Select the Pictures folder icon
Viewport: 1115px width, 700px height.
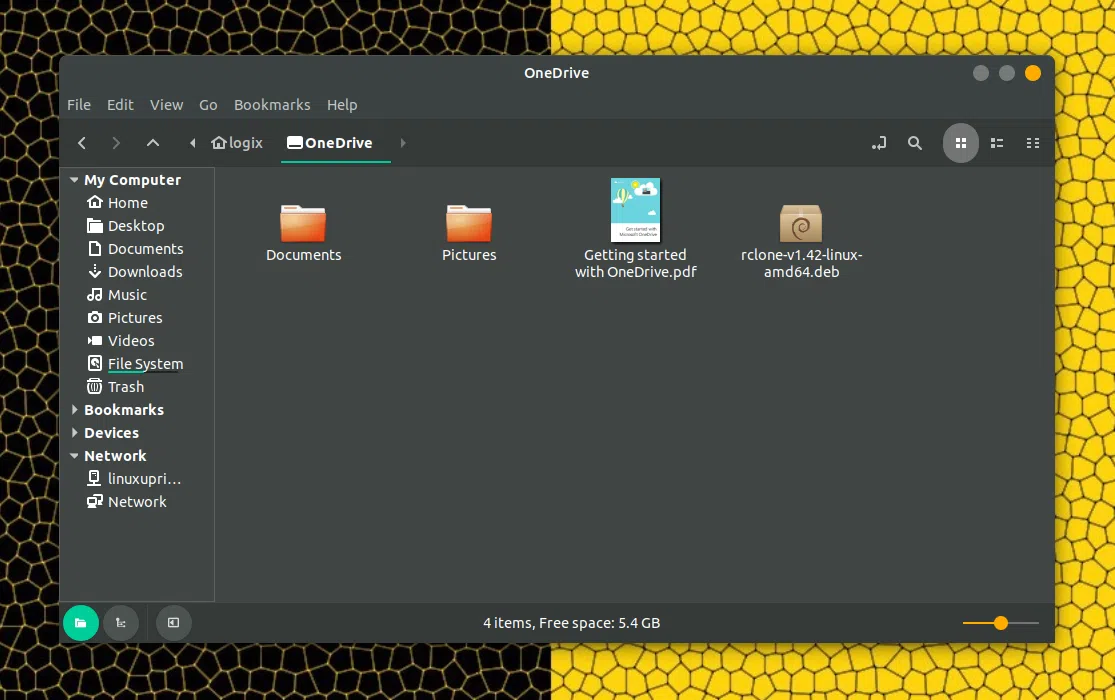pos(469,223)
